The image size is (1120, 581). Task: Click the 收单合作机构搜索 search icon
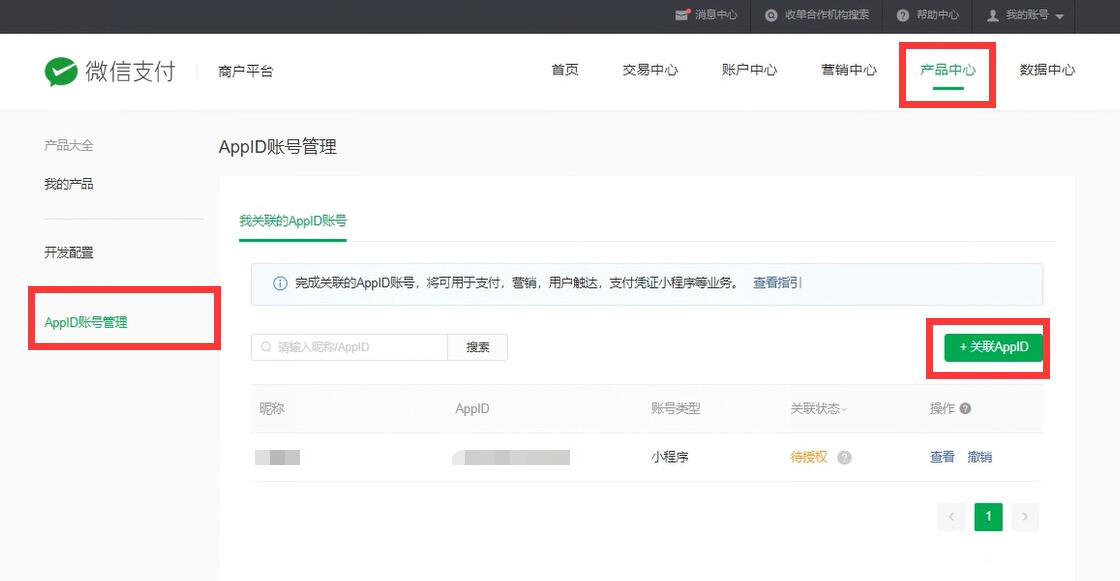pyautogui.click(x=771, y=15)
